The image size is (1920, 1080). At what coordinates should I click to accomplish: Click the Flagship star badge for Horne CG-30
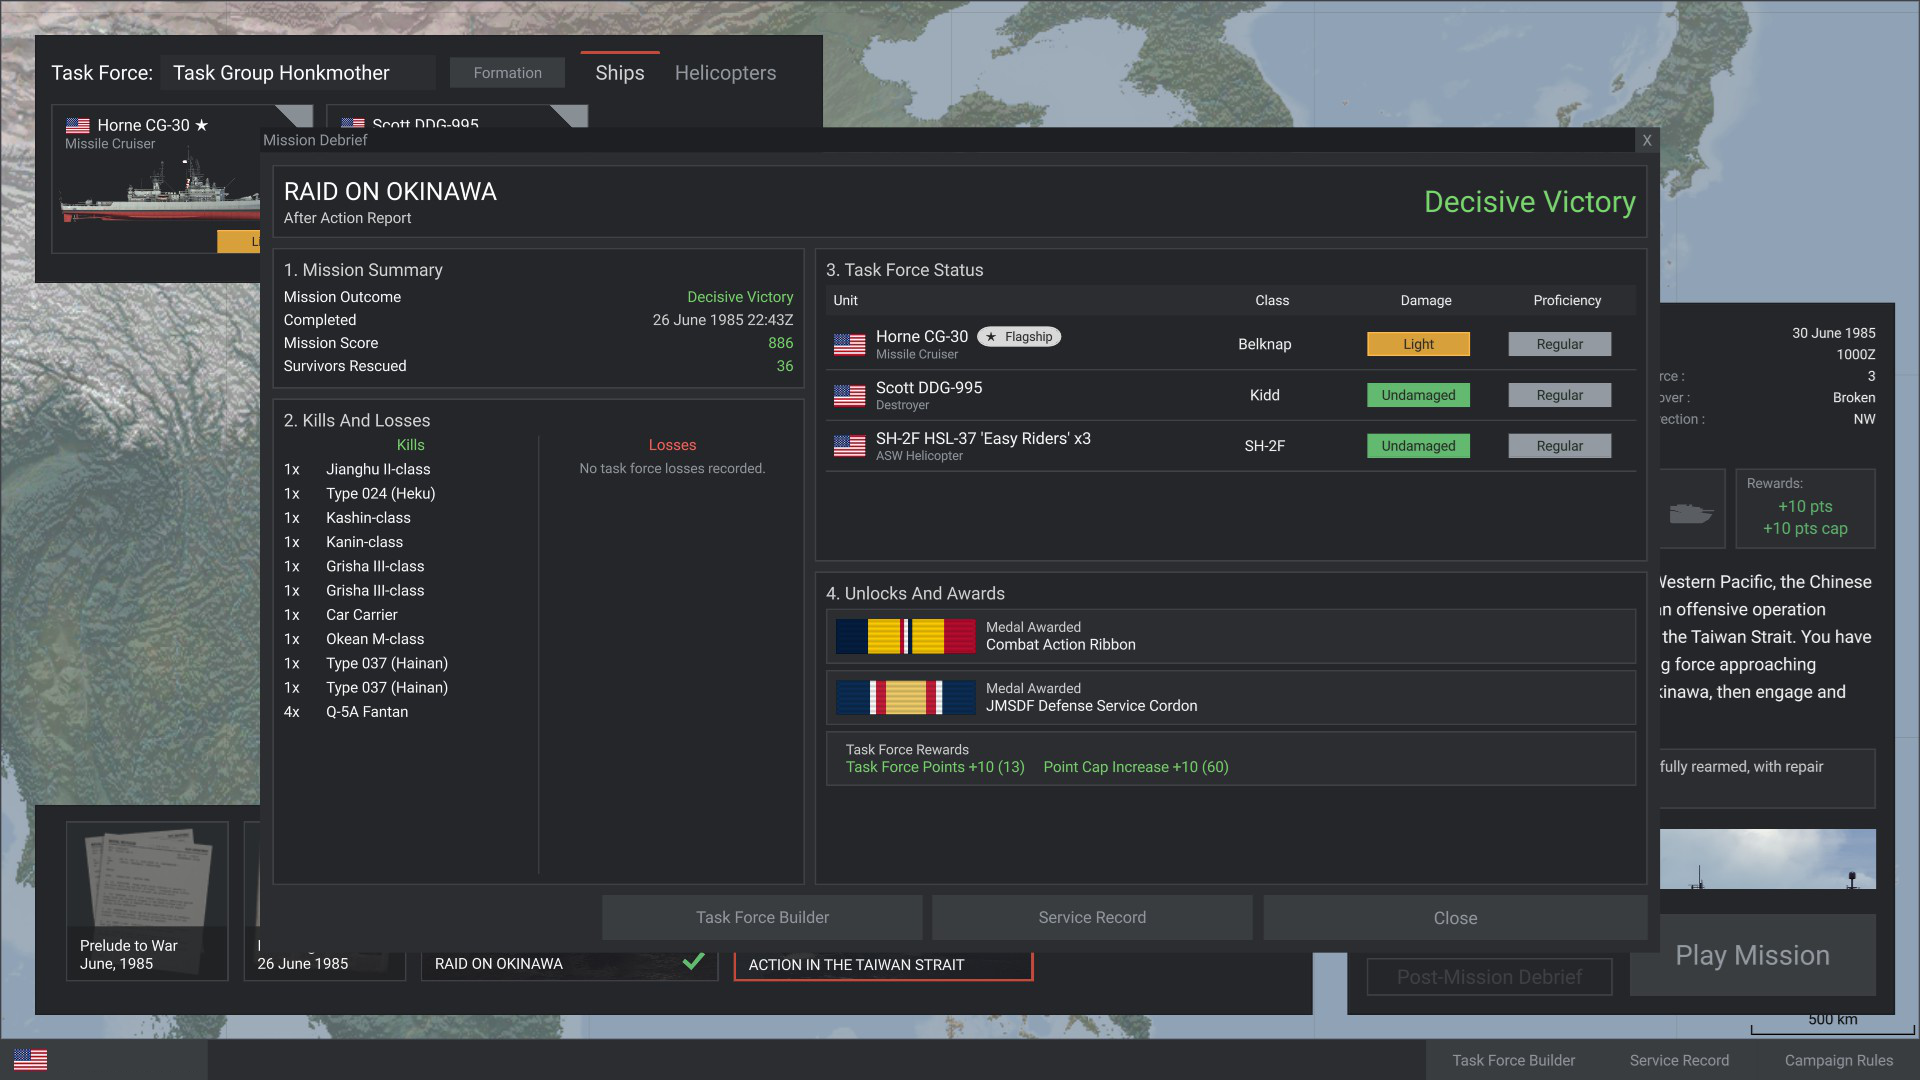(1019, 337)
